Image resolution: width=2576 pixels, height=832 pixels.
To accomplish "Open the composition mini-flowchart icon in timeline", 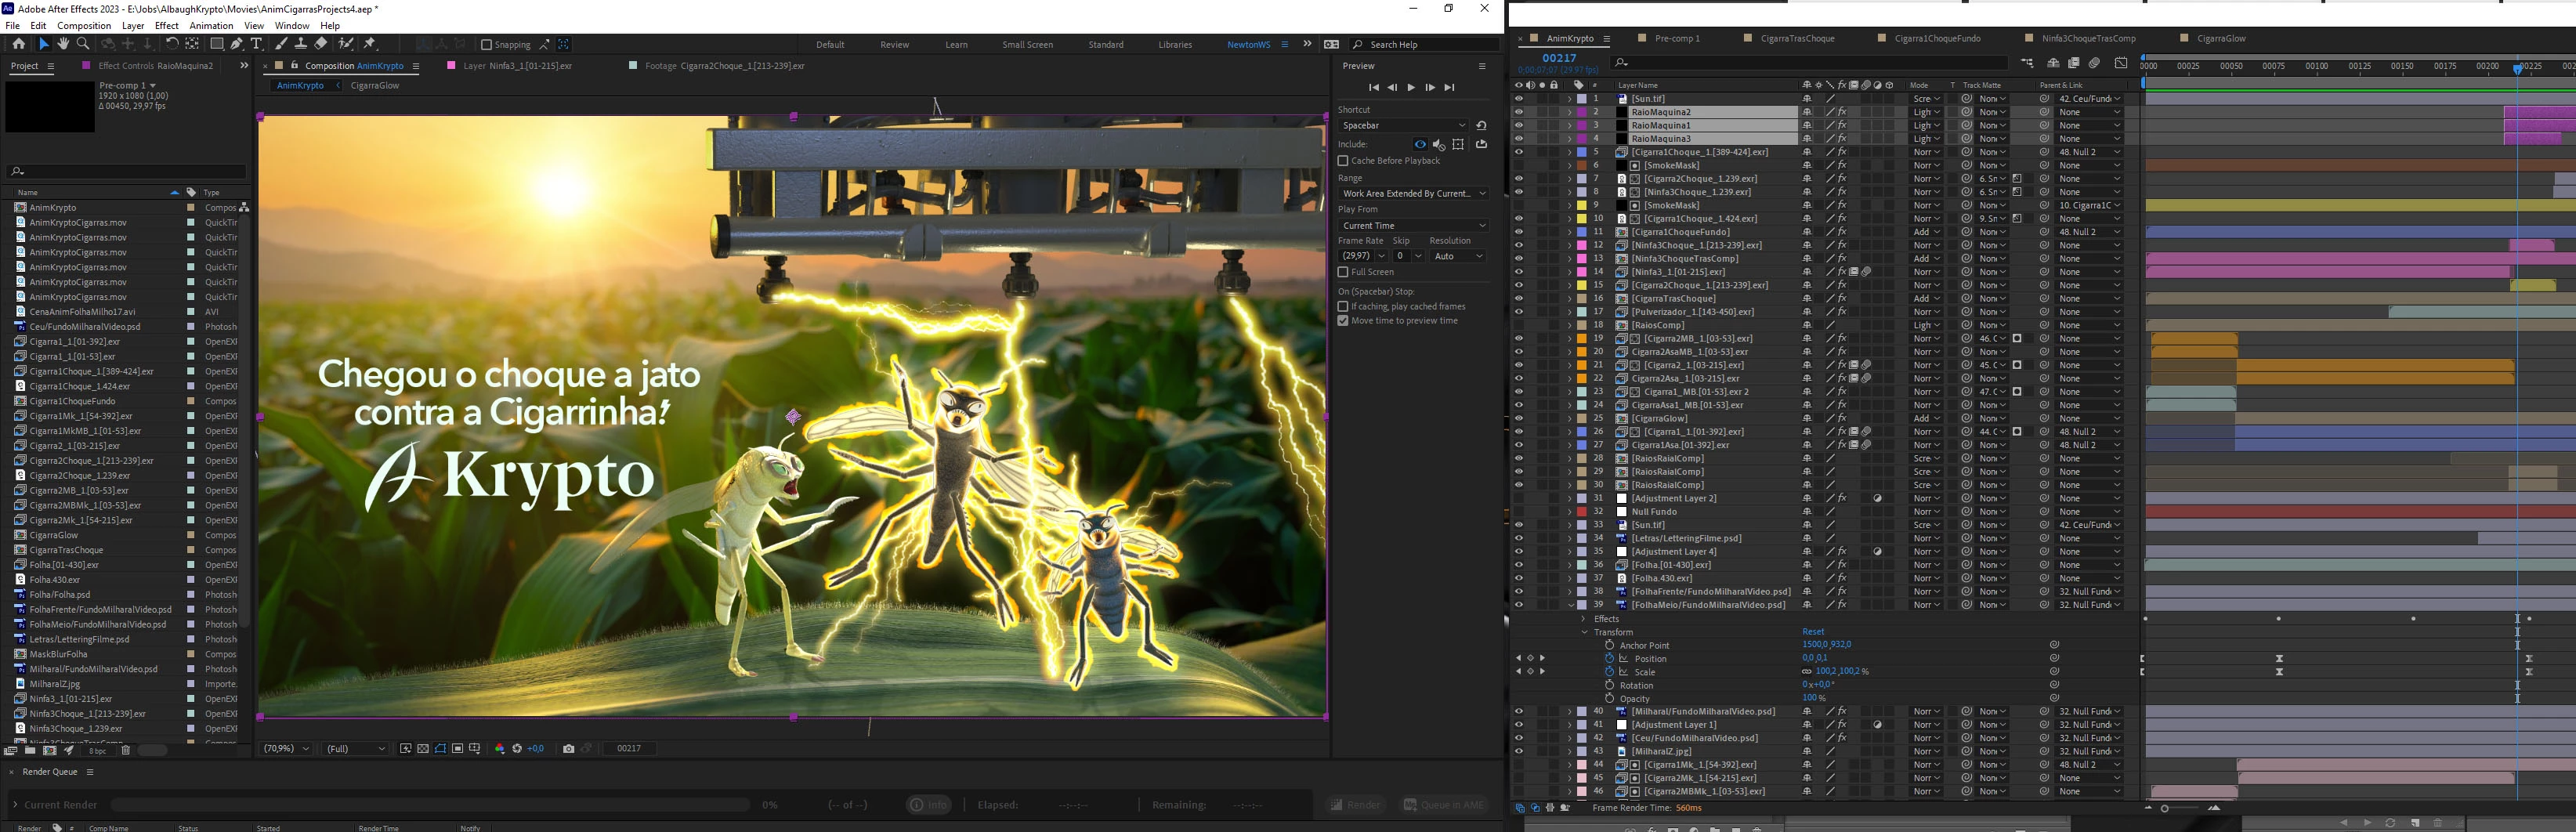I will 2026,63.
